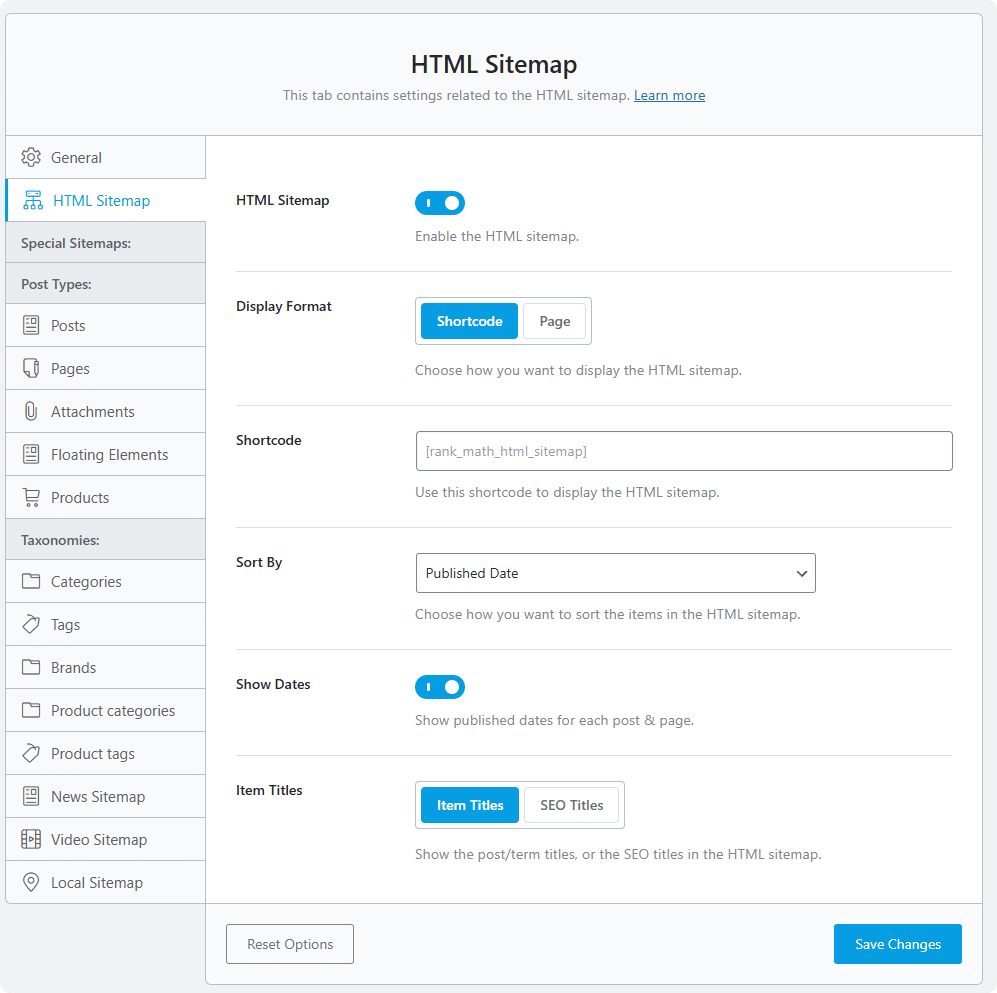
Task: Click the Reset Options button
Action: (x=290, y=944)
